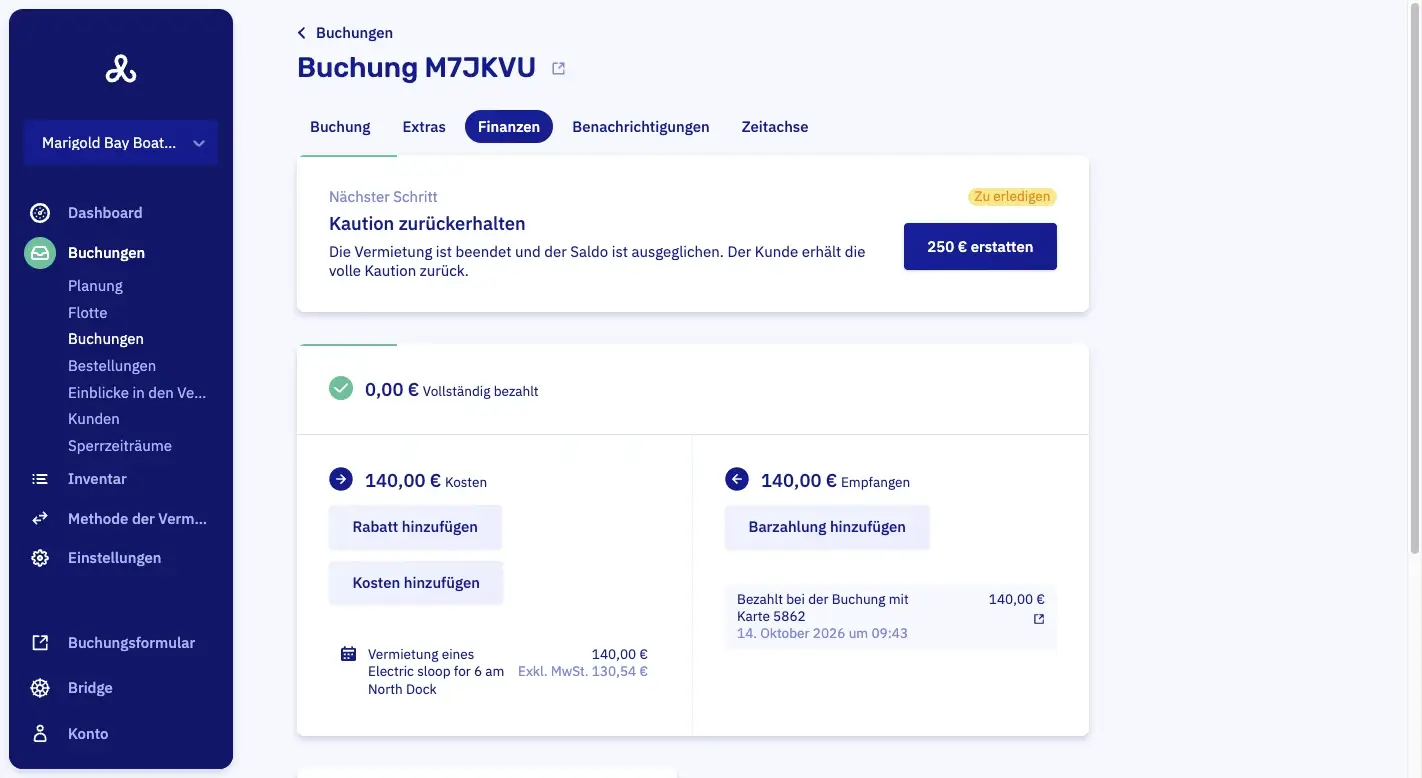
Task: Click the calendar icon beside Vermietung eines
Action: [348, 654]
